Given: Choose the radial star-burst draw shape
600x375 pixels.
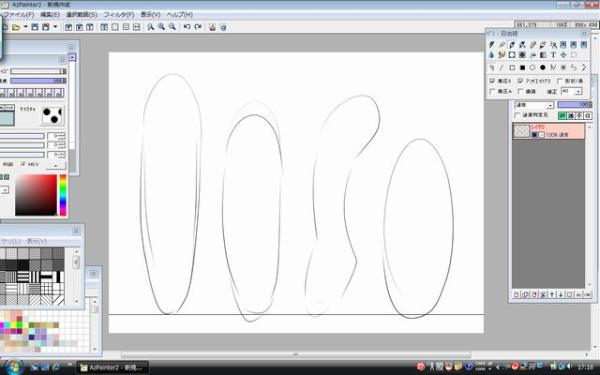Looking at the screenshot, I should point(563,68).
